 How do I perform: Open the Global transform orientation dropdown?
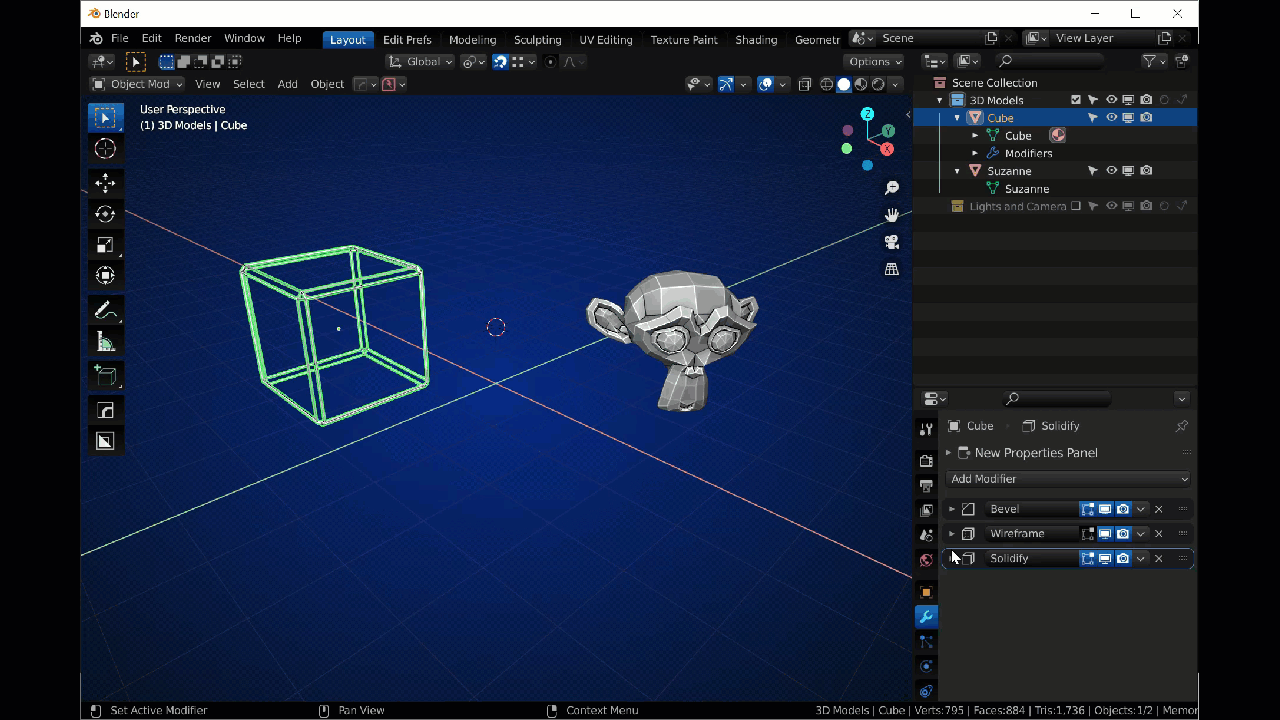pos(421,61)
